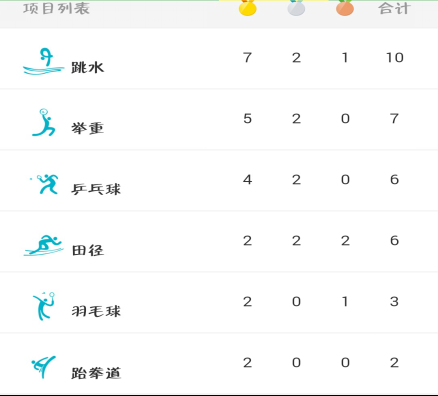Screen dimensions: 438x396
Task: Click the badminton (羽毛球) player icon
Action: click(44, 306)
